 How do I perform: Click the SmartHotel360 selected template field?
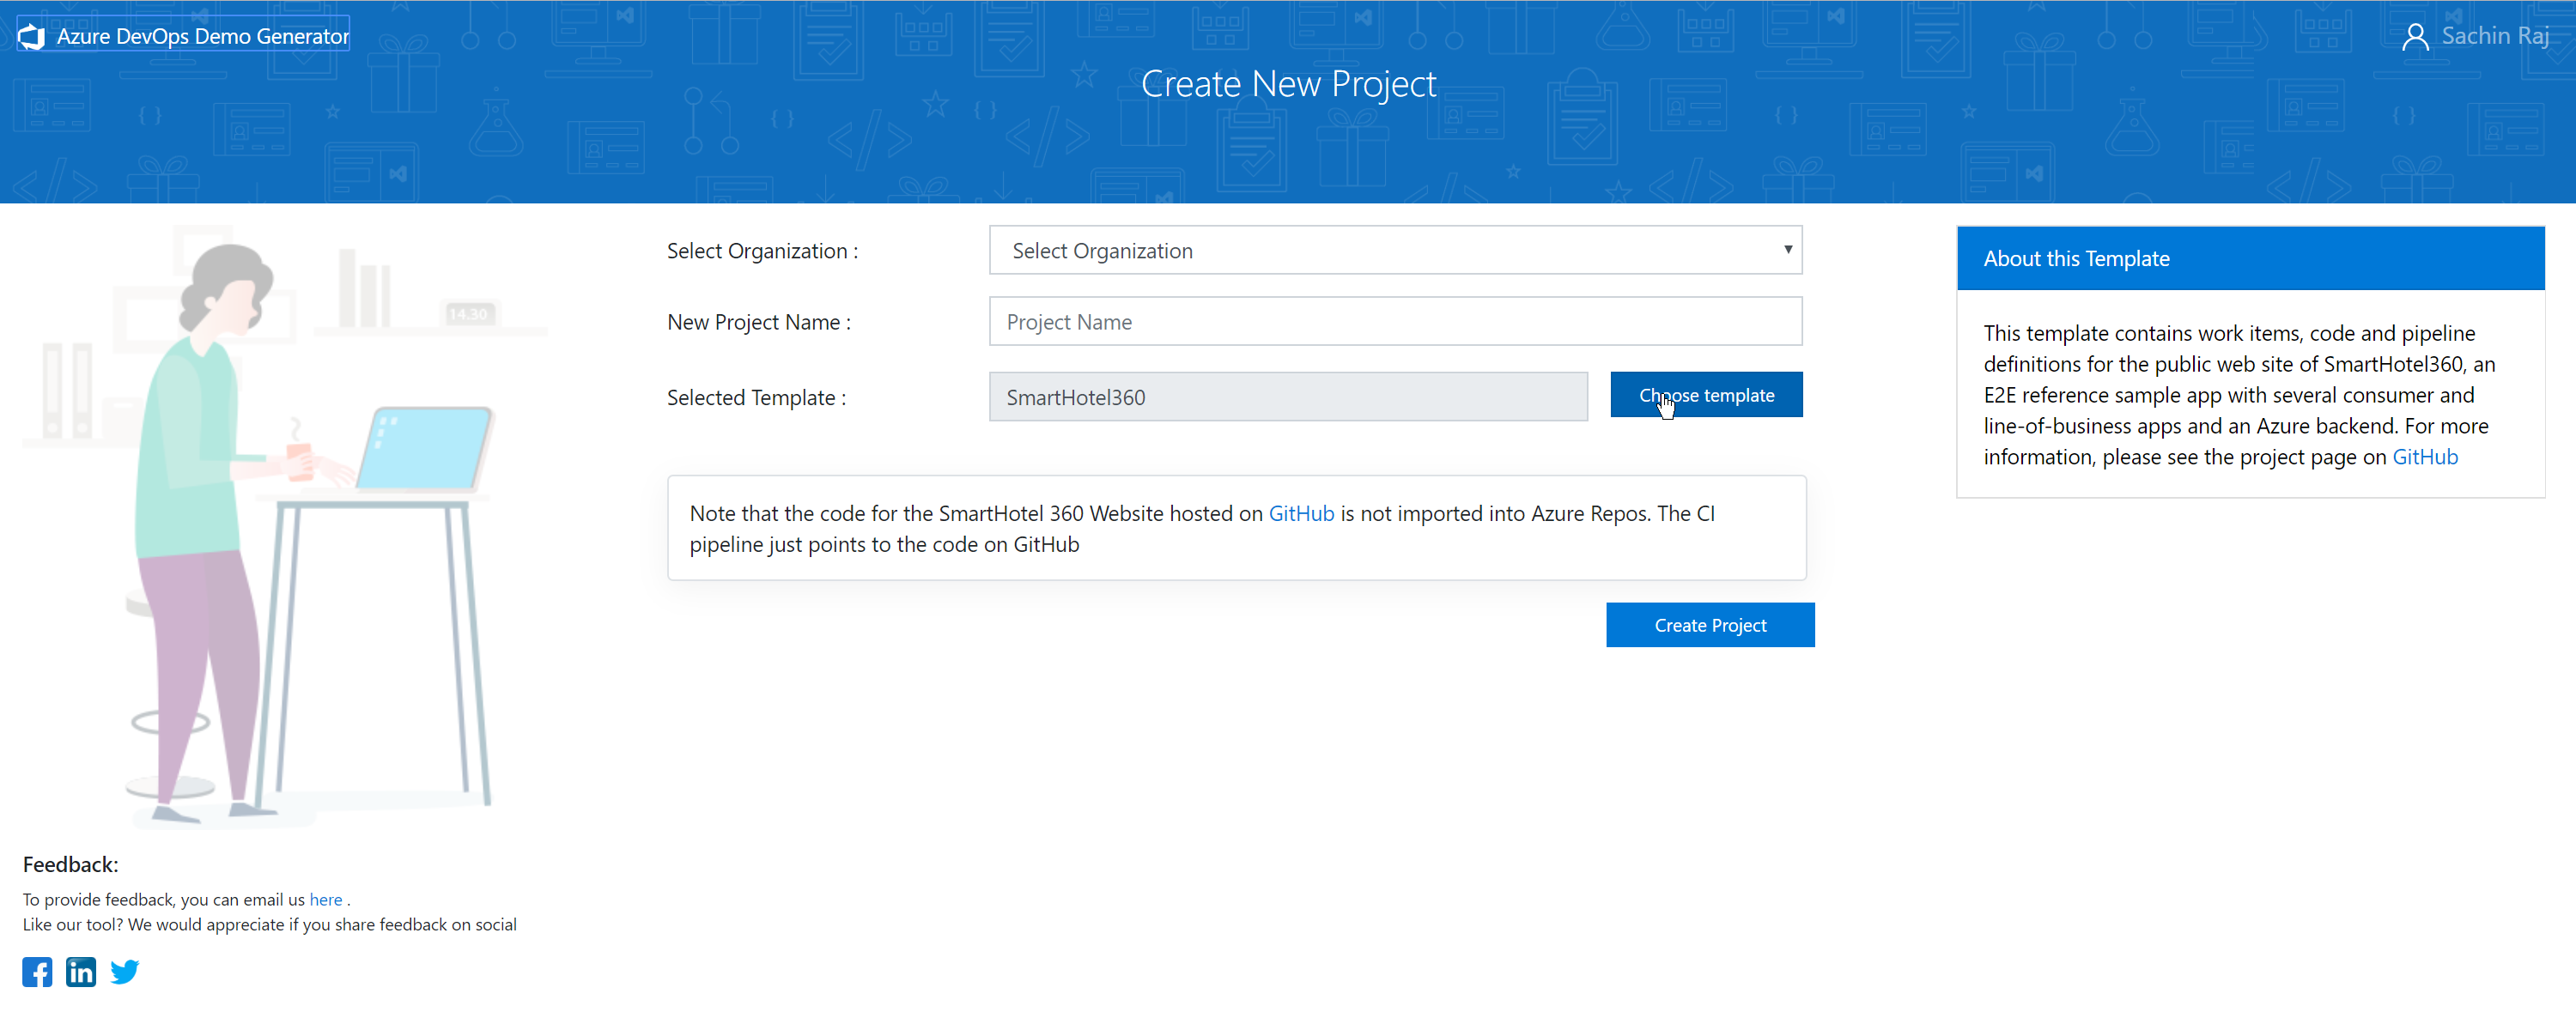[1286, 397]
